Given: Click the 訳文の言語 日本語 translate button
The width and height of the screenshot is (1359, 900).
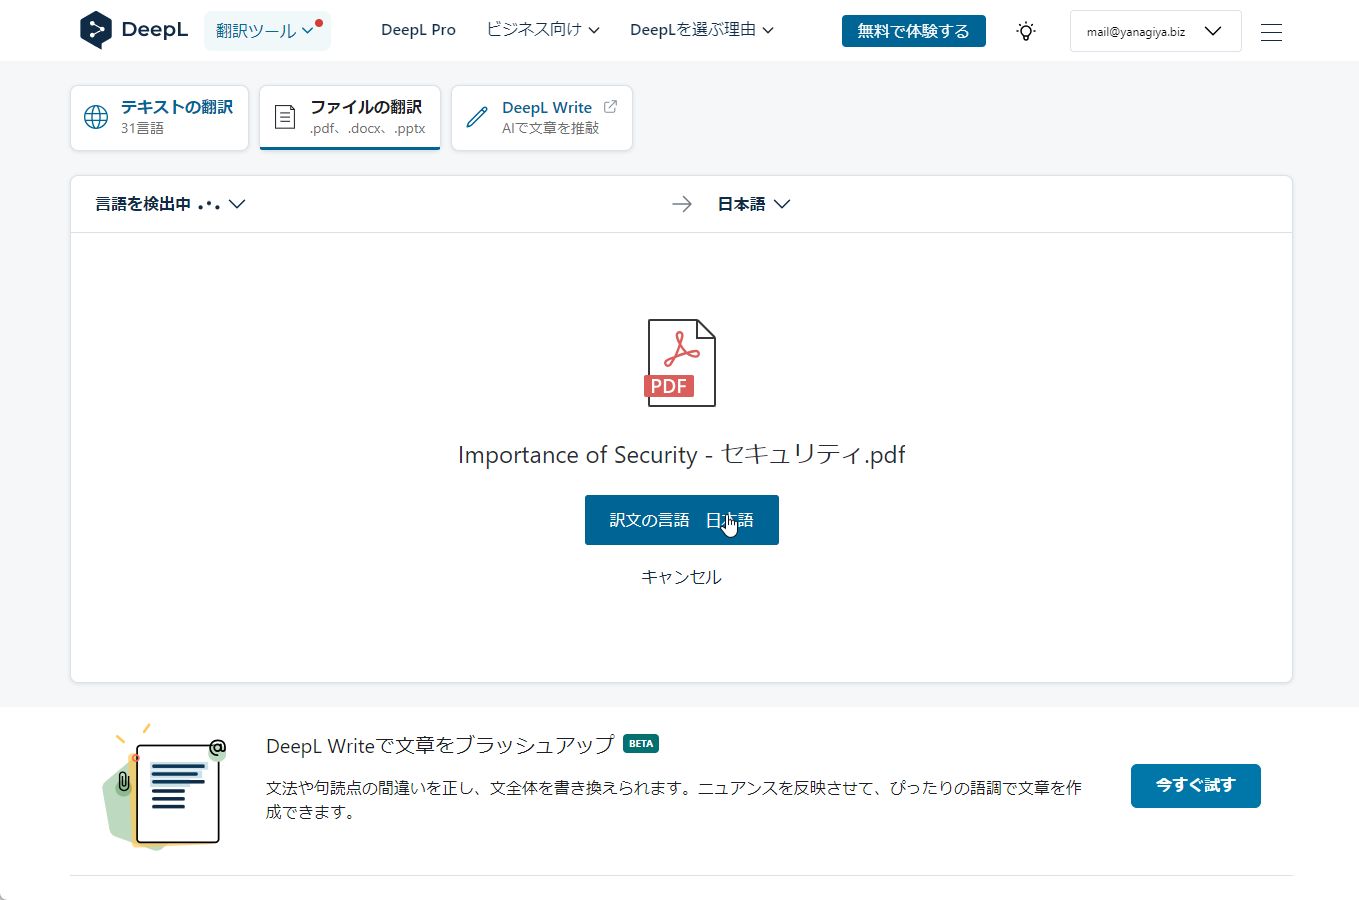Looking at the screenshot, I should coord(681,520).
